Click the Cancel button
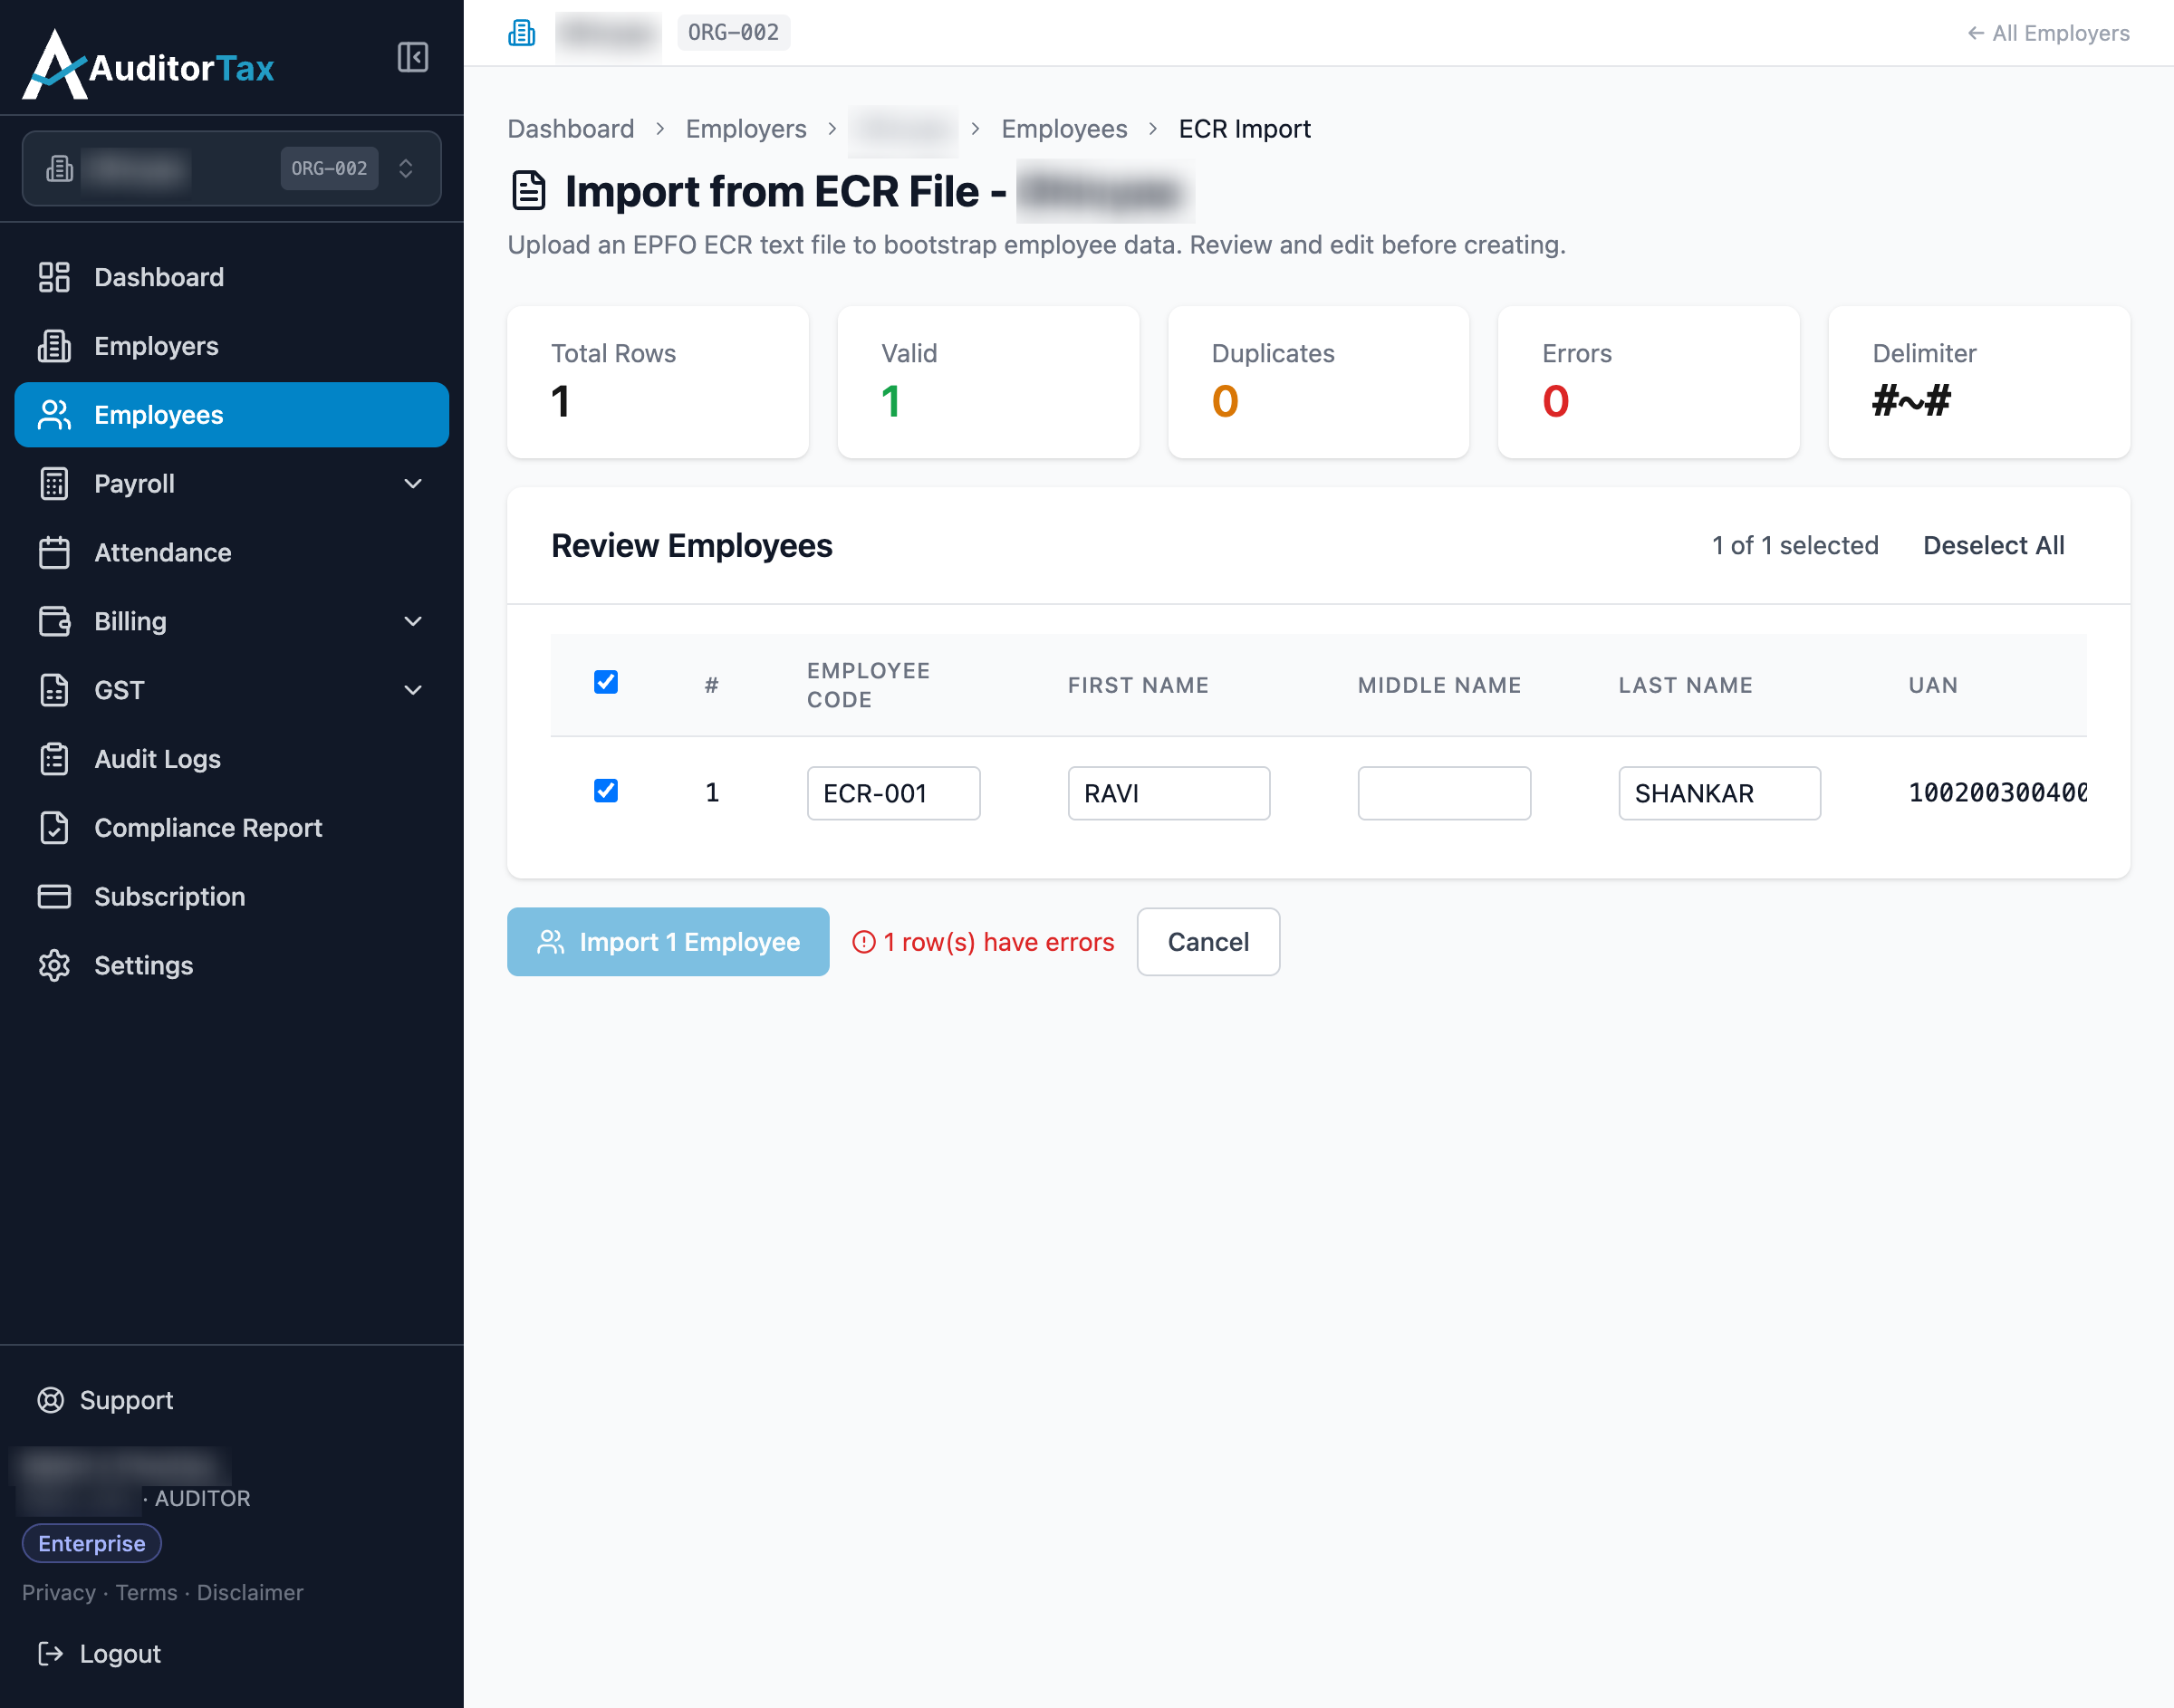This screenshot has width=2174, height=1708. click(x=1208, y=942)
